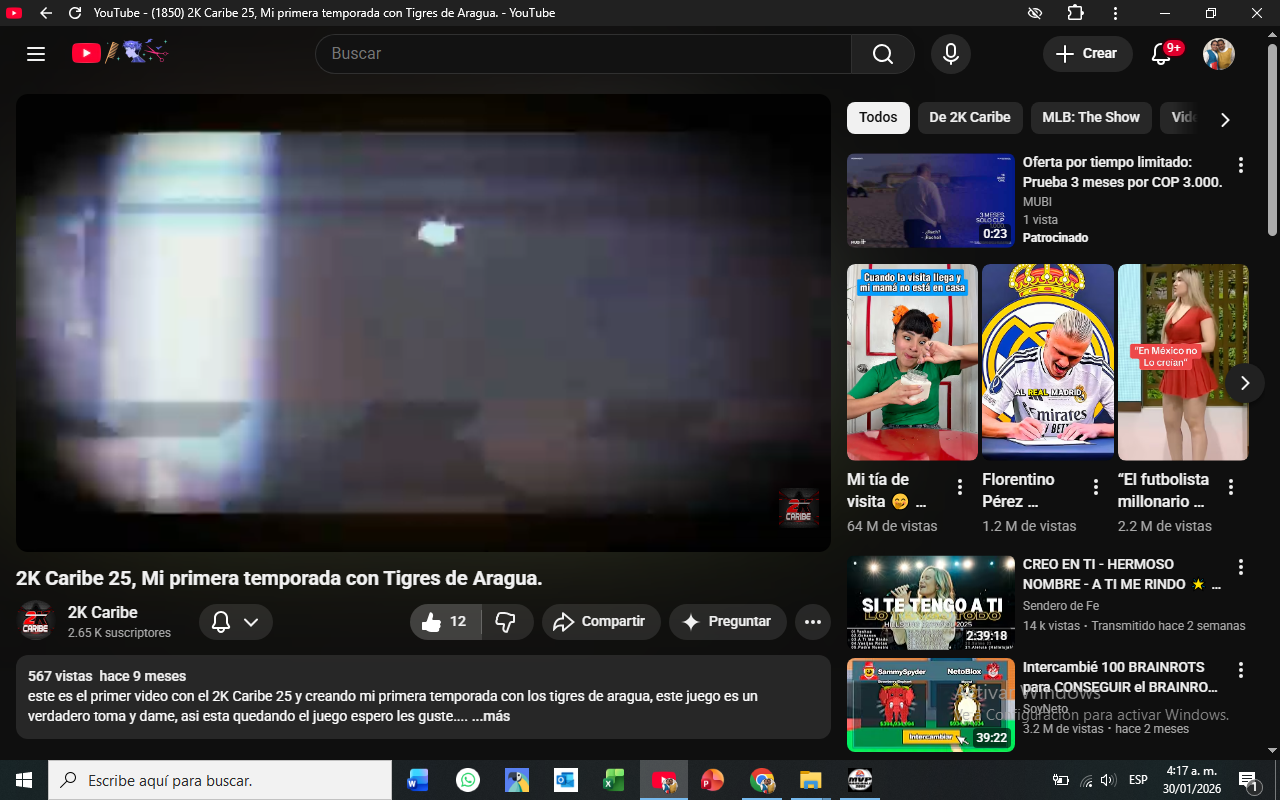Click the search magnifier button

pos(882,54)
